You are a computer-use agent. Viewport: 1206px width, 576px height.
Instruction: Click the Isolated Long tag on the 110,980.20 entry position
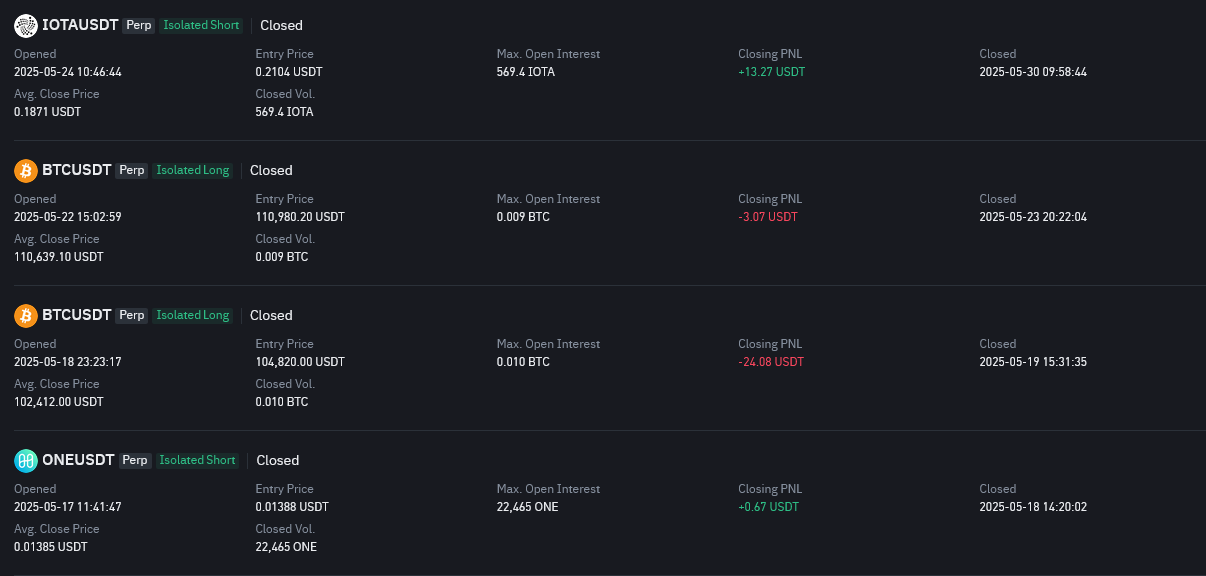coord(193,170)
